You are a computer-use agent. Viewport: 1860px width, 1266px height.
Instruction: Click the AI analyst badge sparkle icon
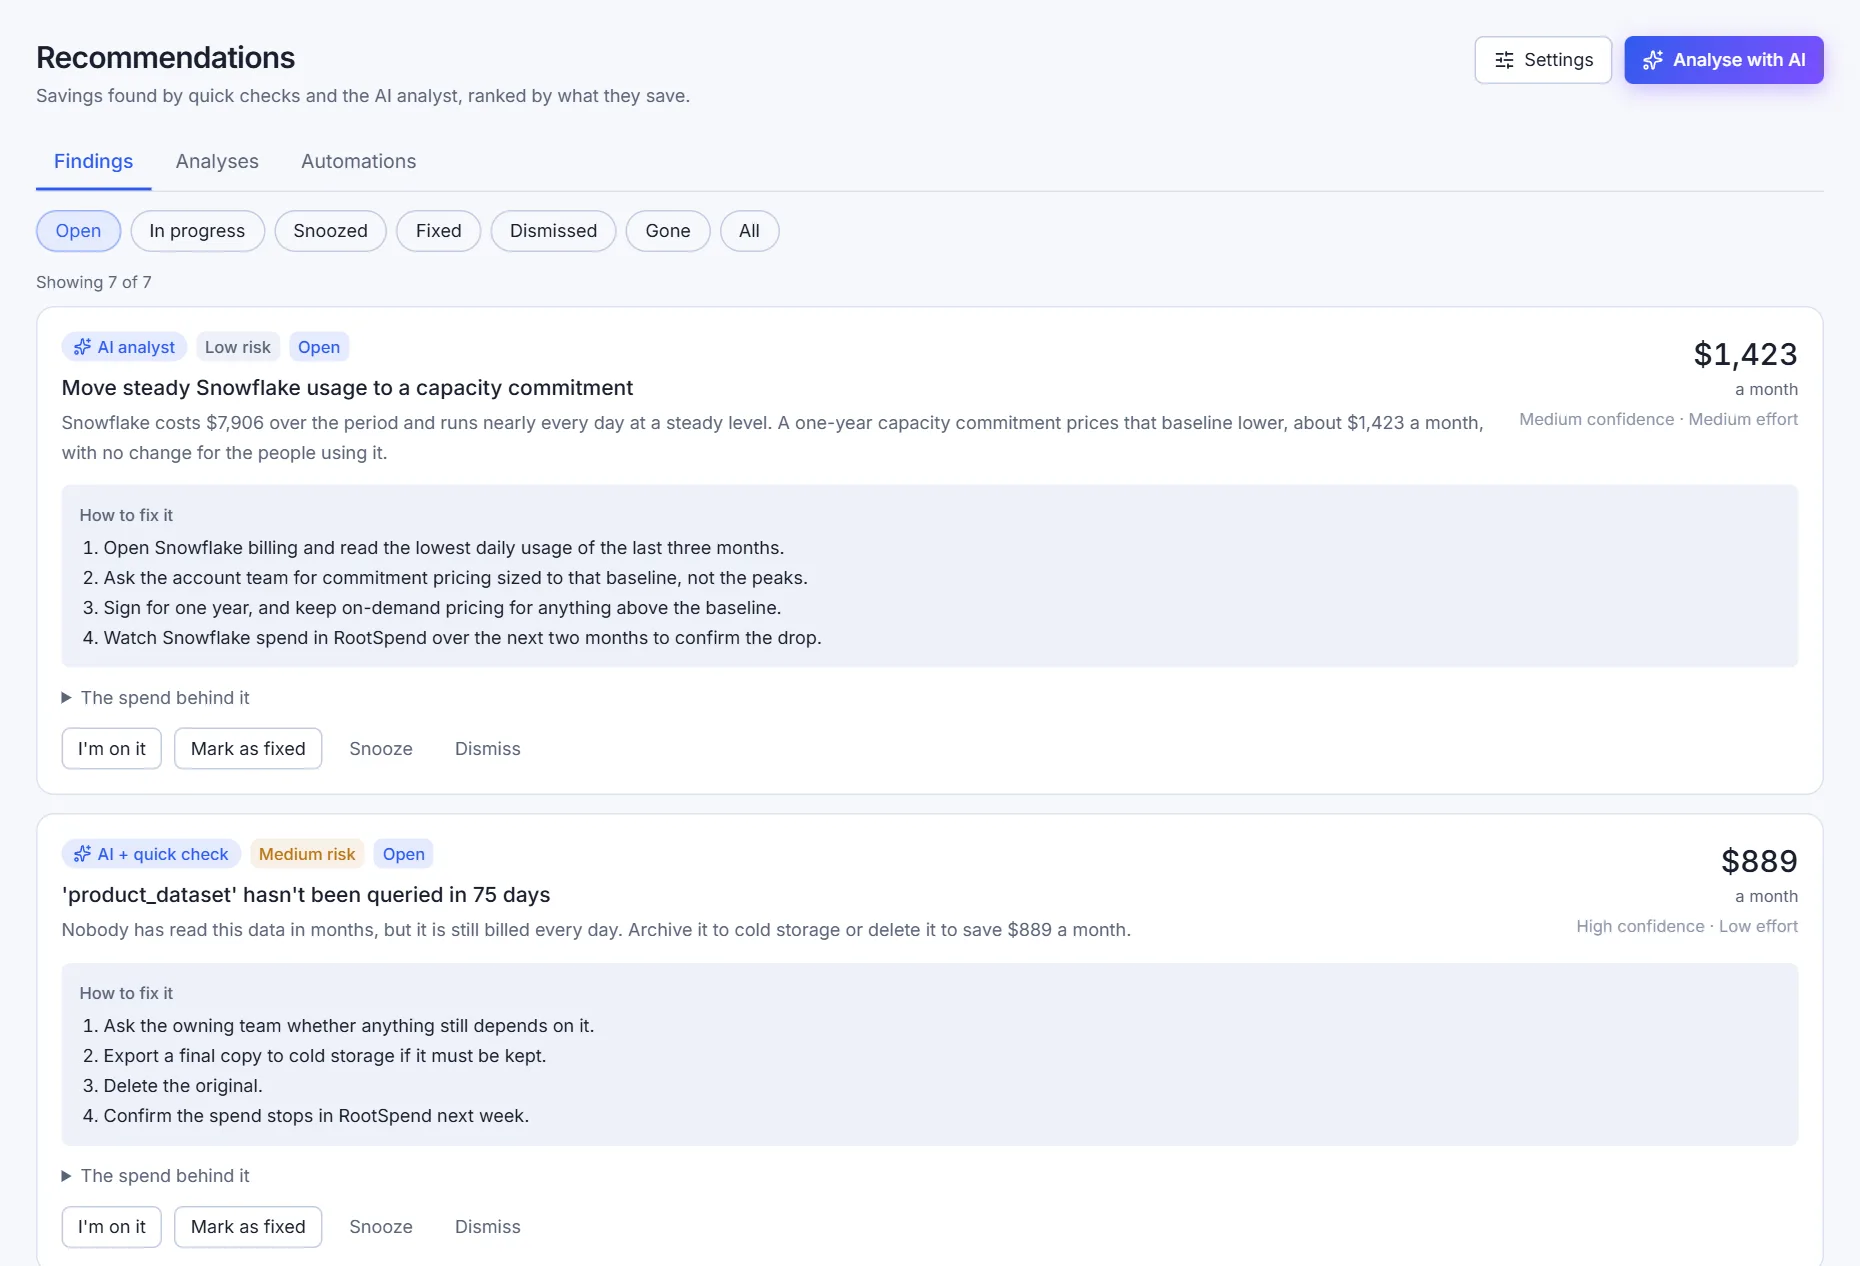click(x=82, y=347)
